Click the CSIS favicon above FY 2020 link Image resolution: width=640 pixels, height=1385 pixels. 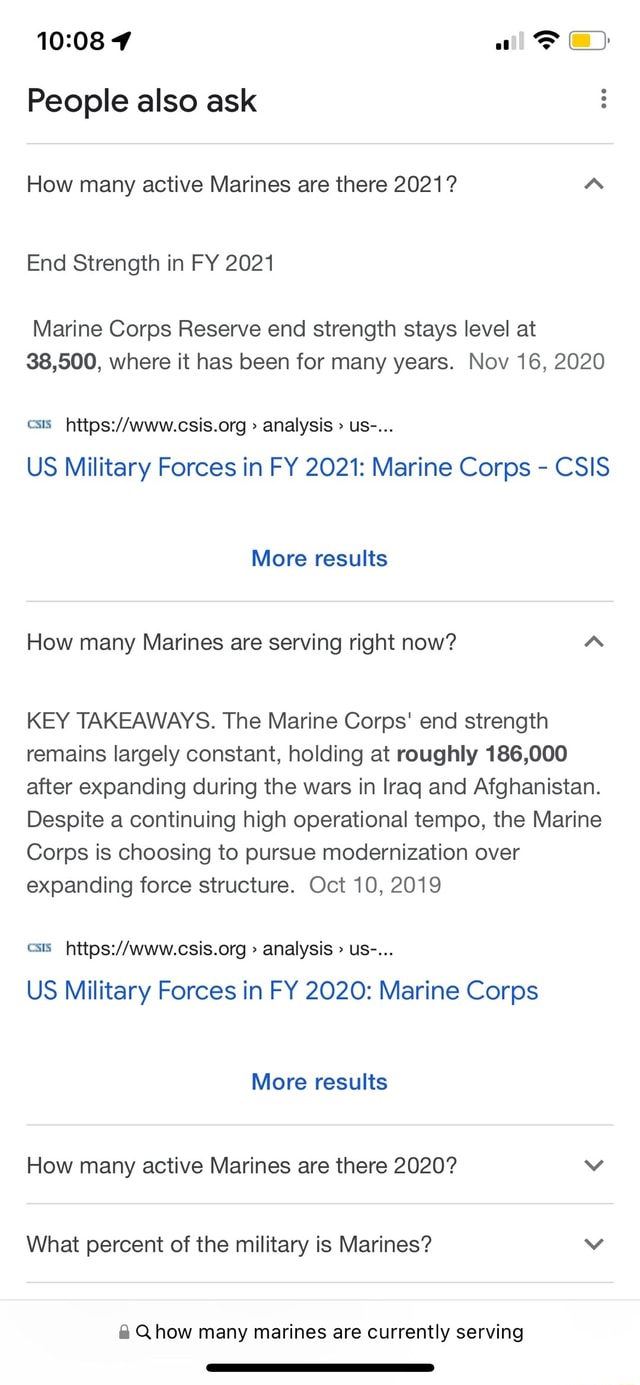click(38, 948)
